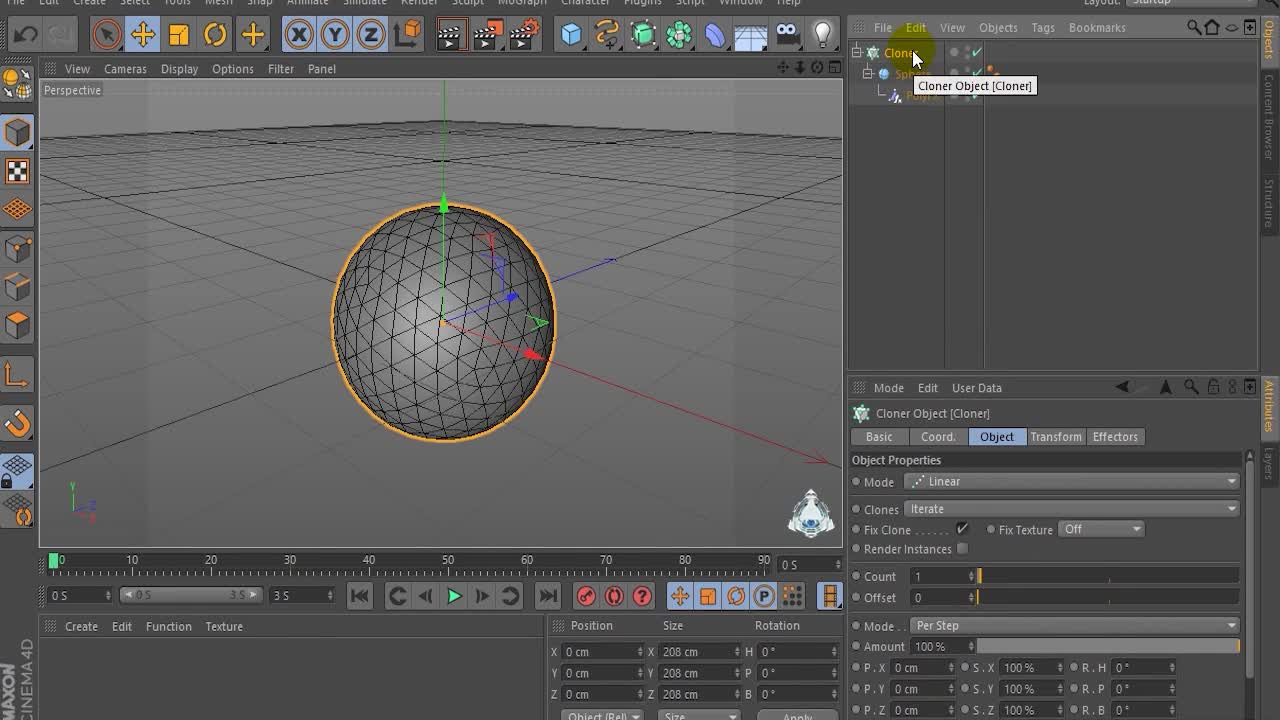Collapse the Cloner object tree
This screenshot has height=720, width=1280.
click(857, 53)
